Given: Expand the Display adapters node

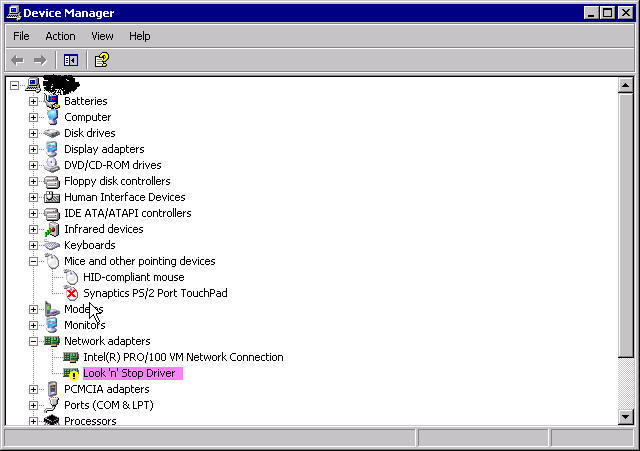Looking at the screenshot, I should (33, 149).
